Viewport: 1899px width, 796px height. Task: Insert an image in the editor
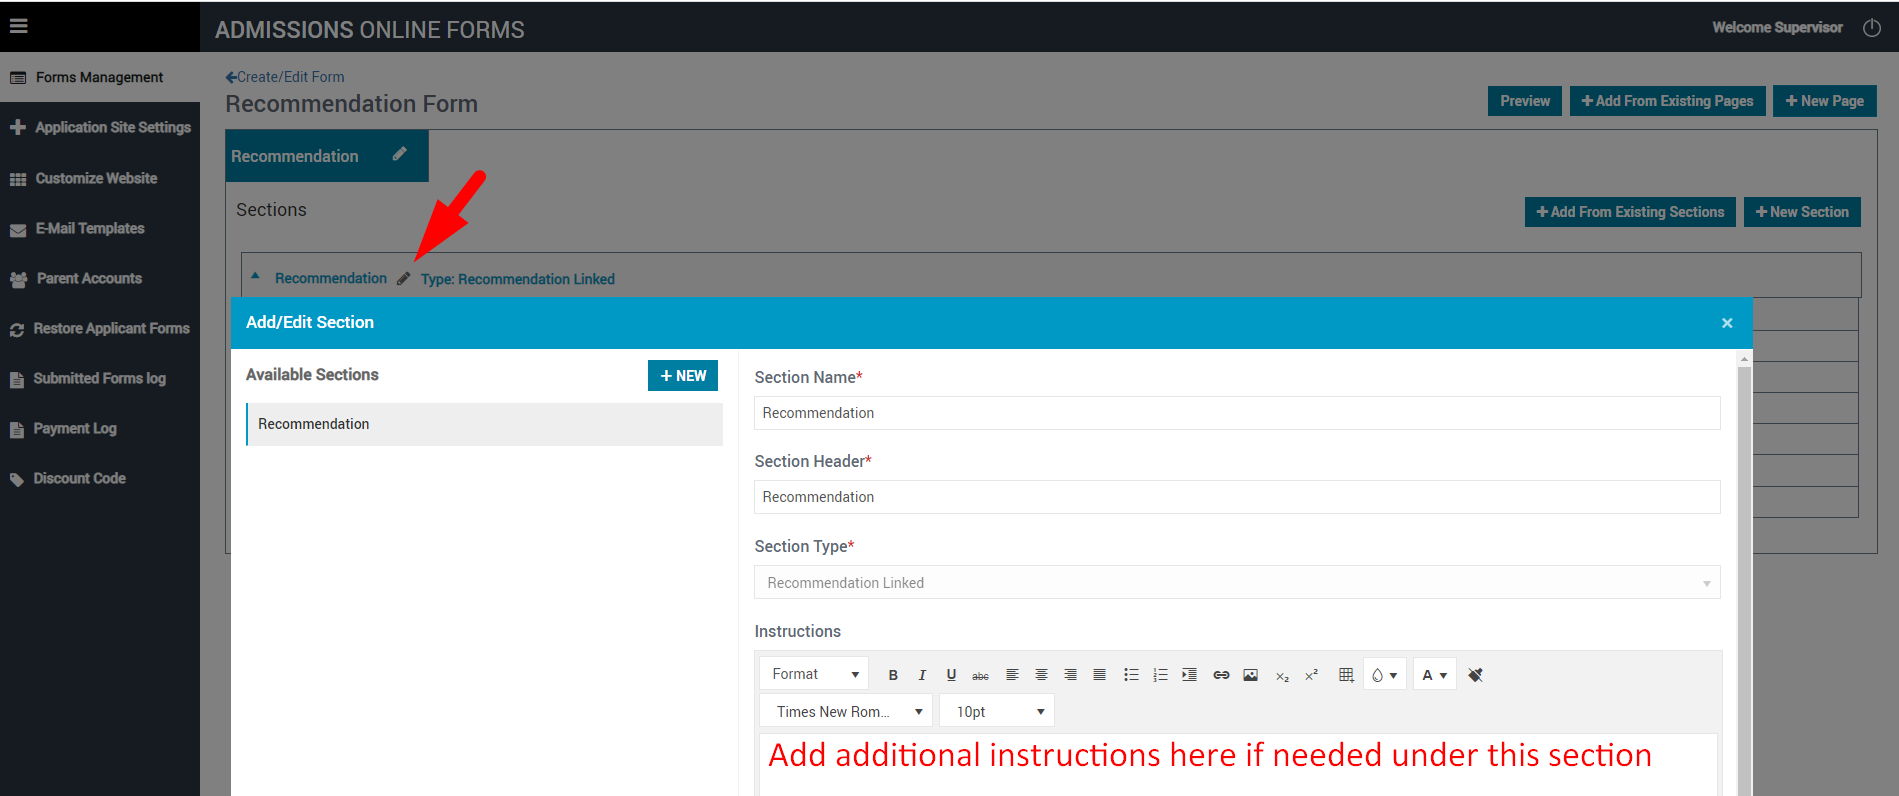coord(1250,675)
